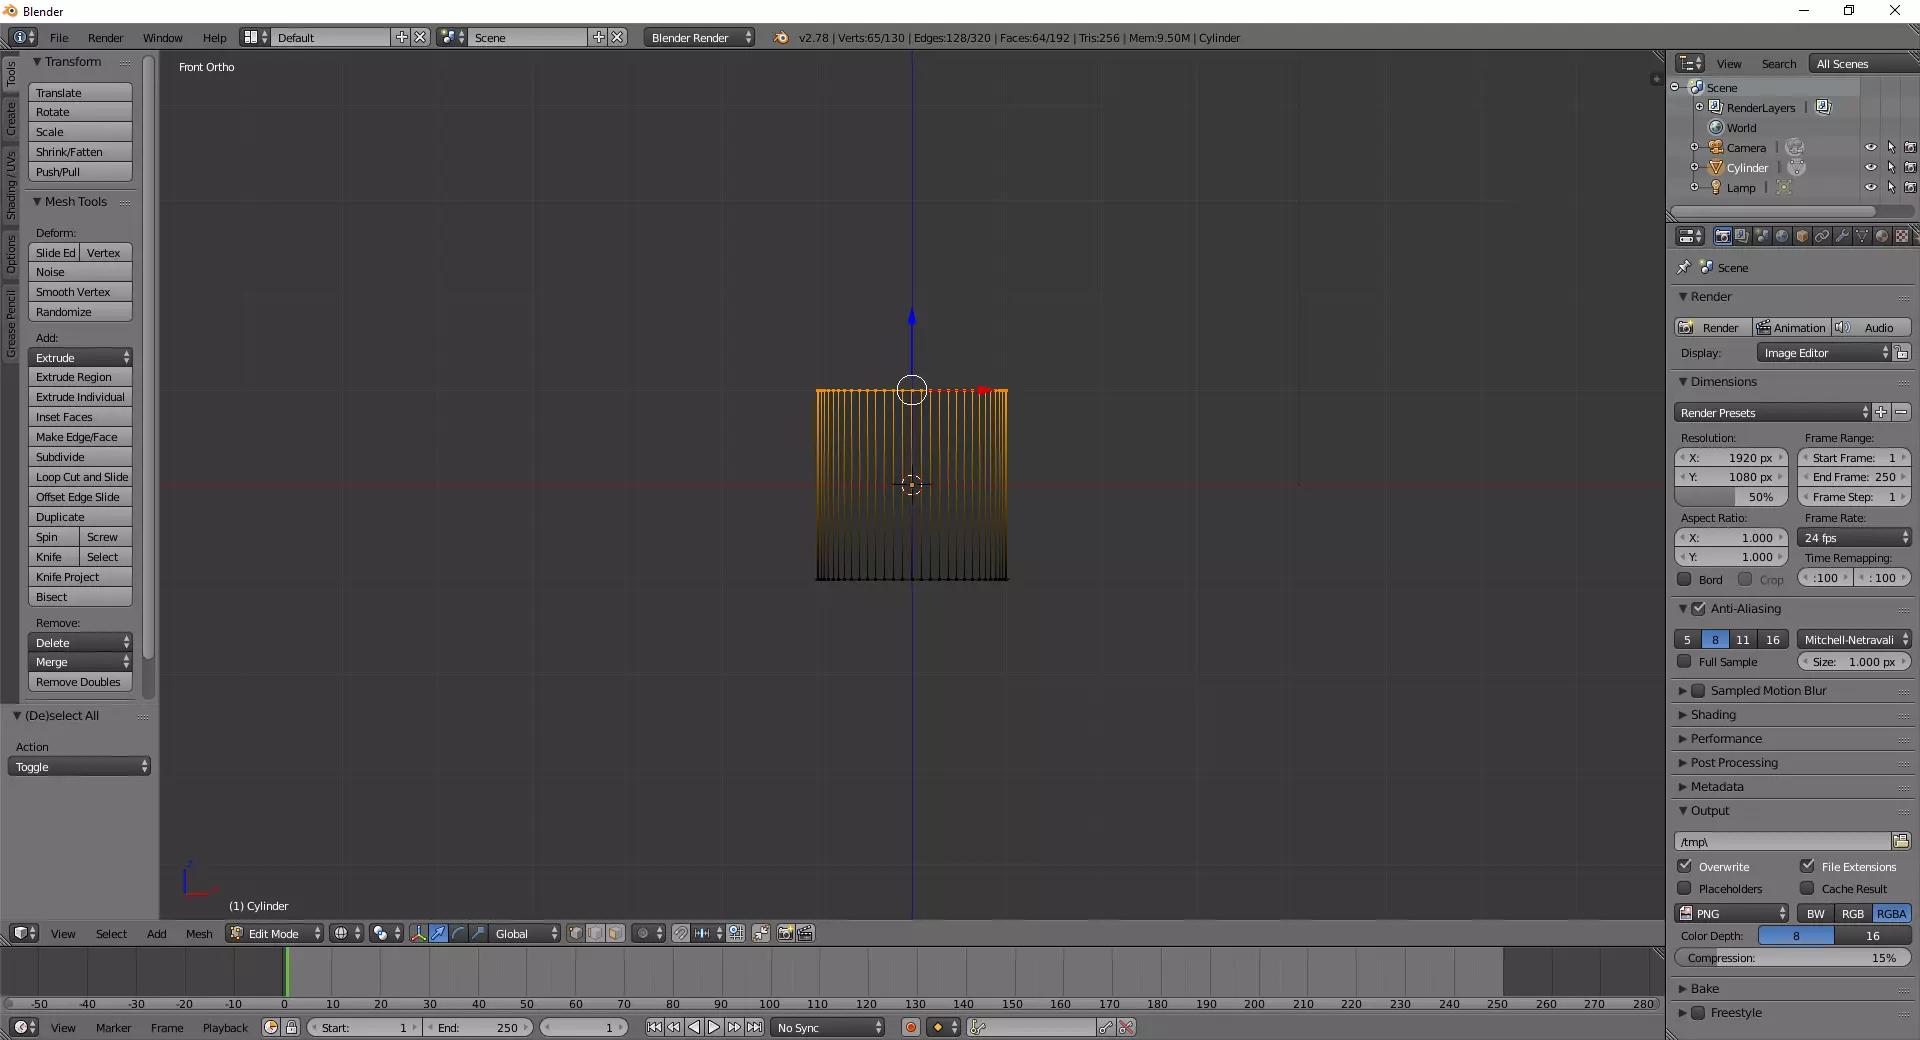
Task: Open the Material properties tab
Action: click(1882, 236)
